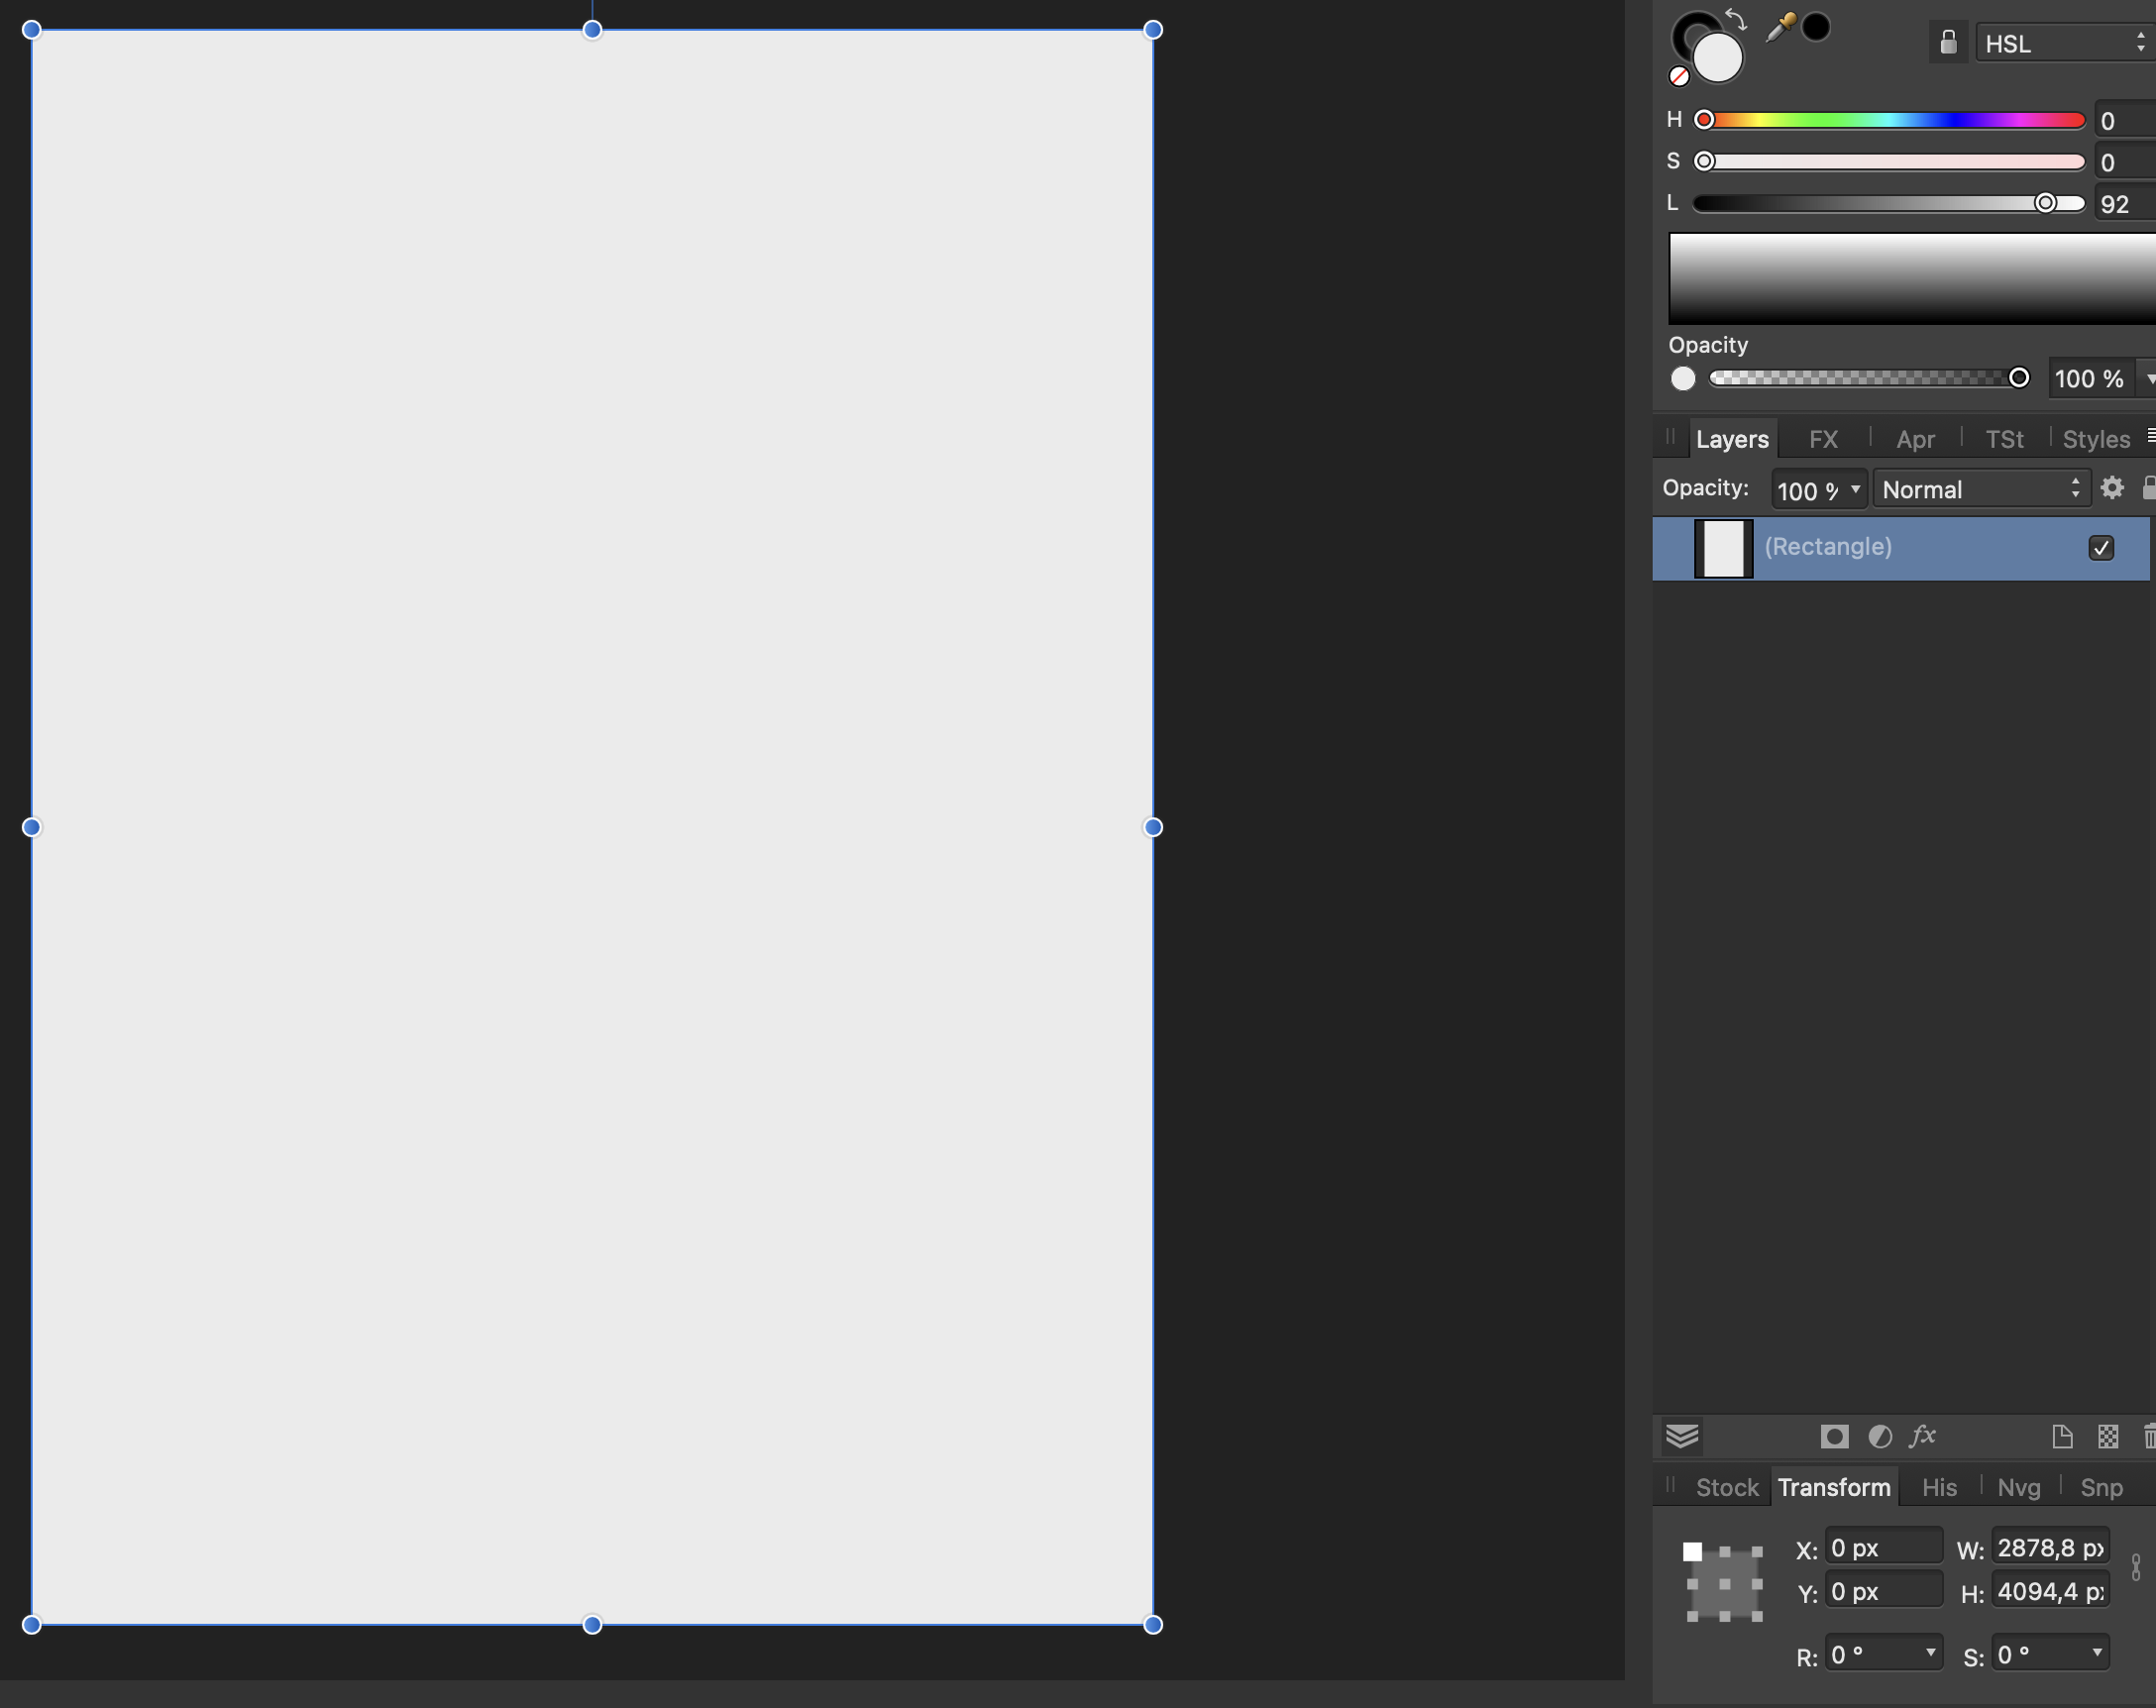
Task: Select the color picker eyedropper tool
Action: [x=1781, y=27]
